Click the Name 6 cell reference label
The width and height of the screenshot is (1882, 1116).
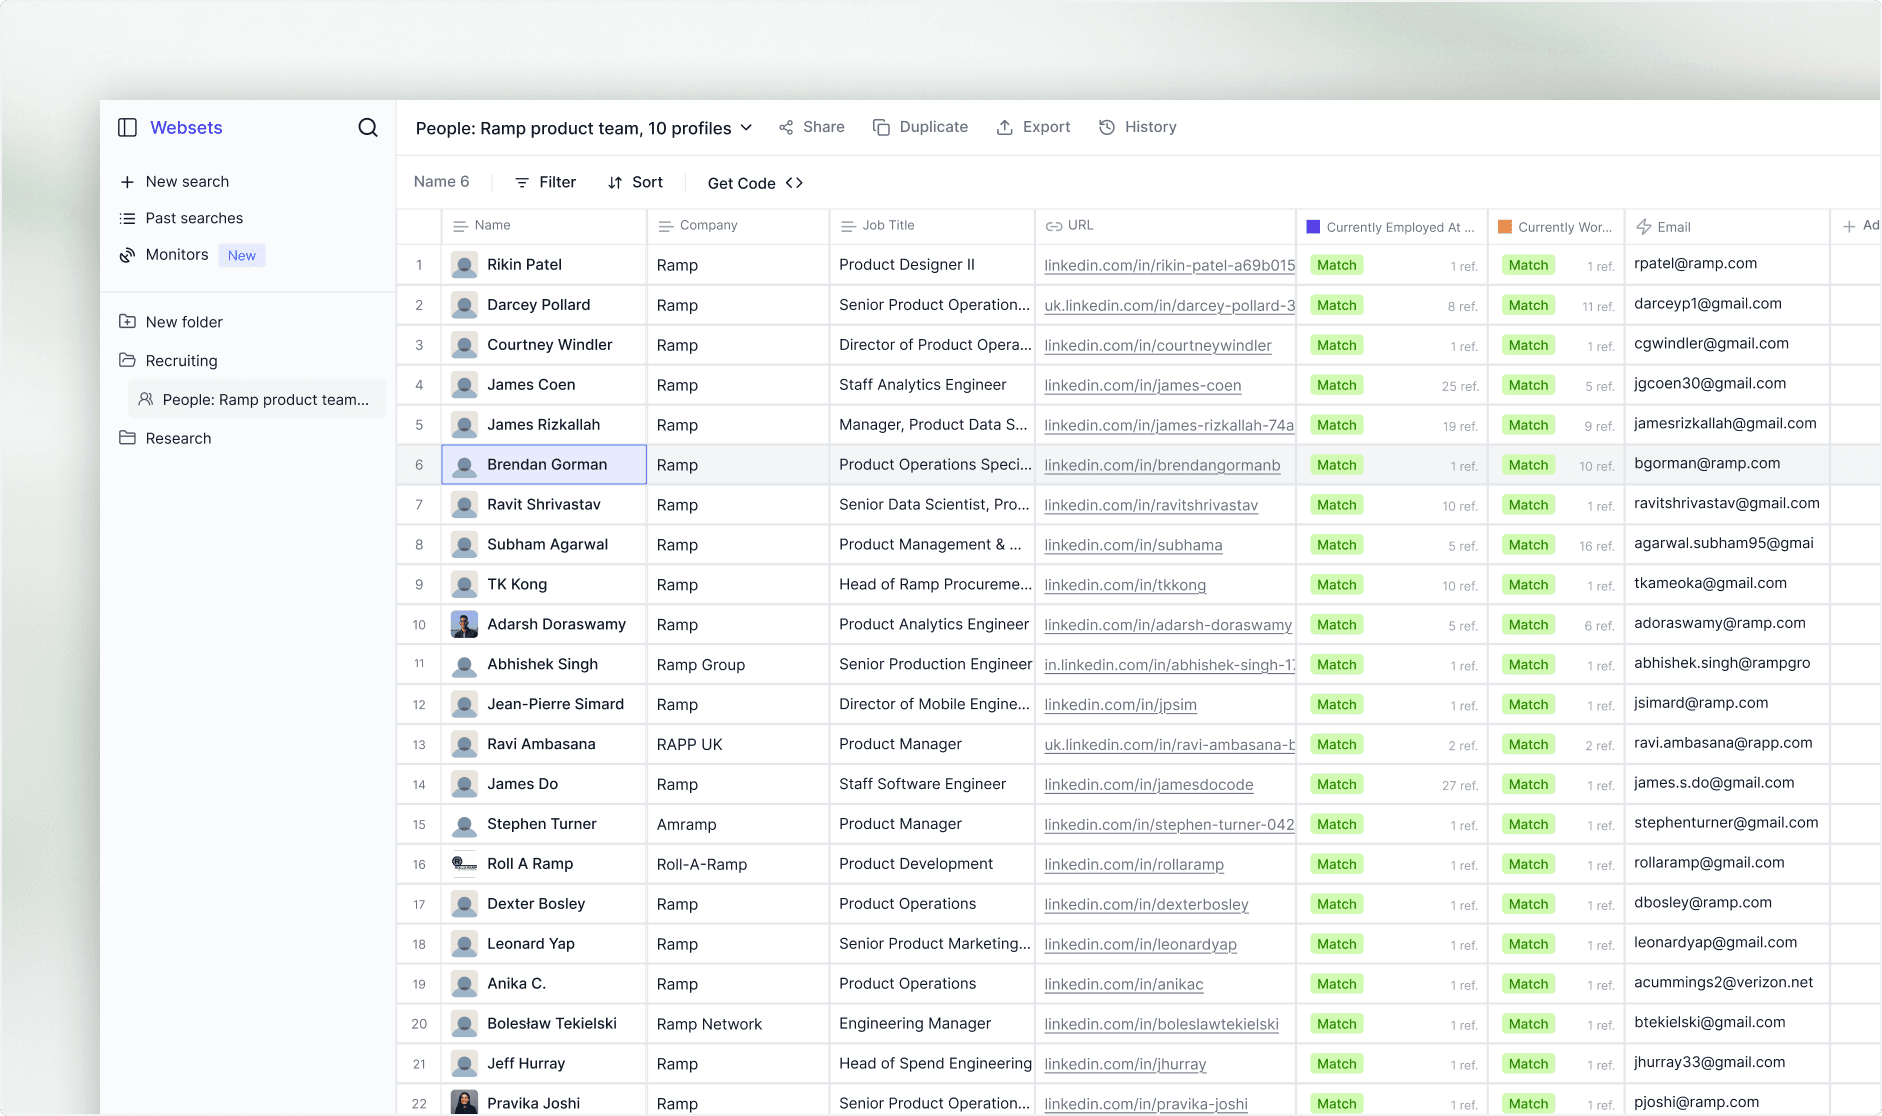441,182
